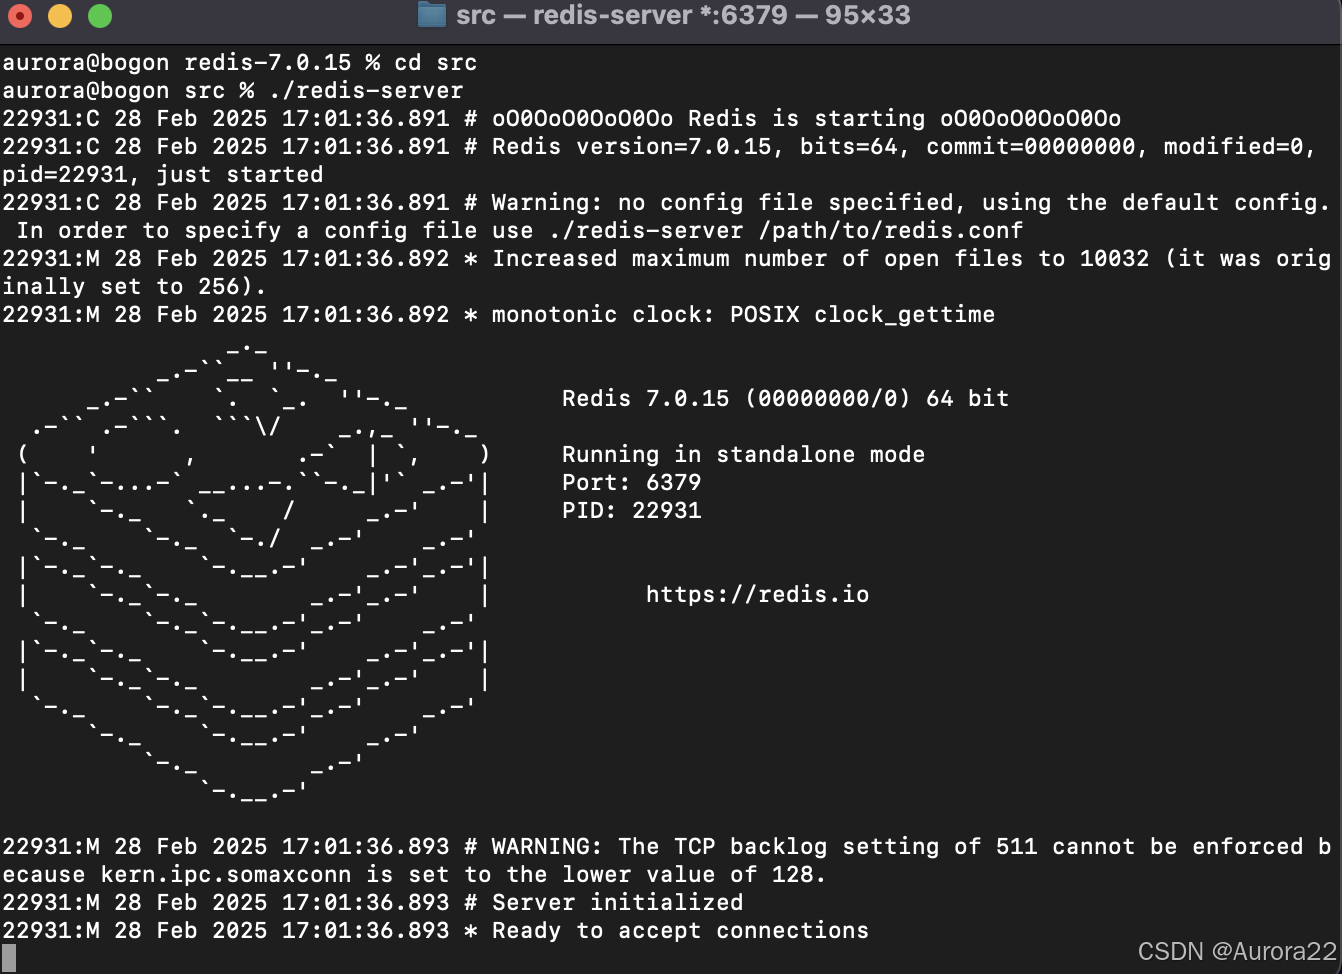Click 'Running in standalone mode' text
This screenshot has width=1342, height=974.
743,454
